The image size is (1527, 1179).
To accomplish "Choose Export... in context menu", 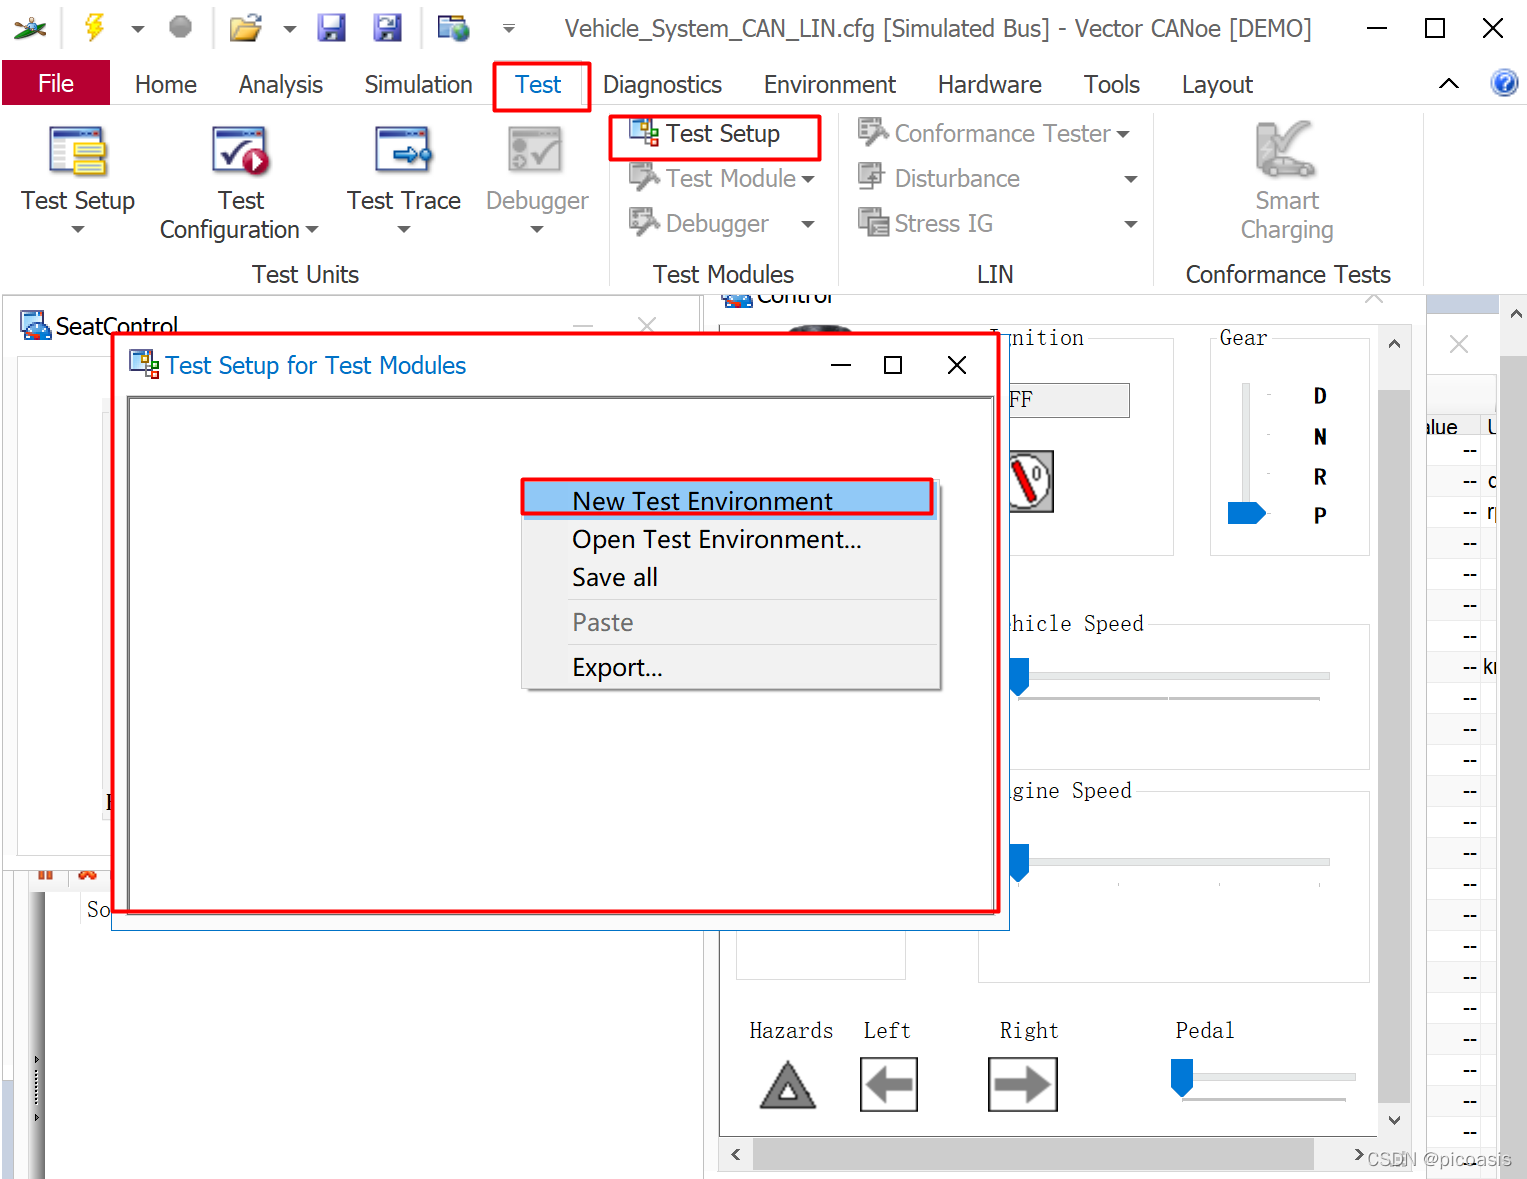I will click(731, 668).
